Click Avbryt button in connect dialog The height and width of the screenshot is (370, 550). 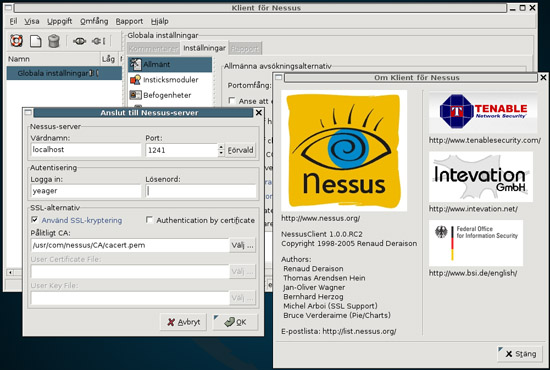pyautogui.click(x=183, y=322)
